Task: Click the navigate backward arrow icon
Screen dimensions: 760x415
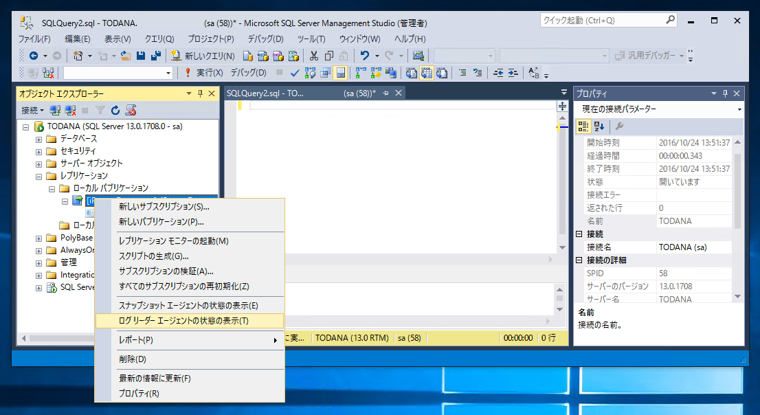Action: [x=33, y=56]
